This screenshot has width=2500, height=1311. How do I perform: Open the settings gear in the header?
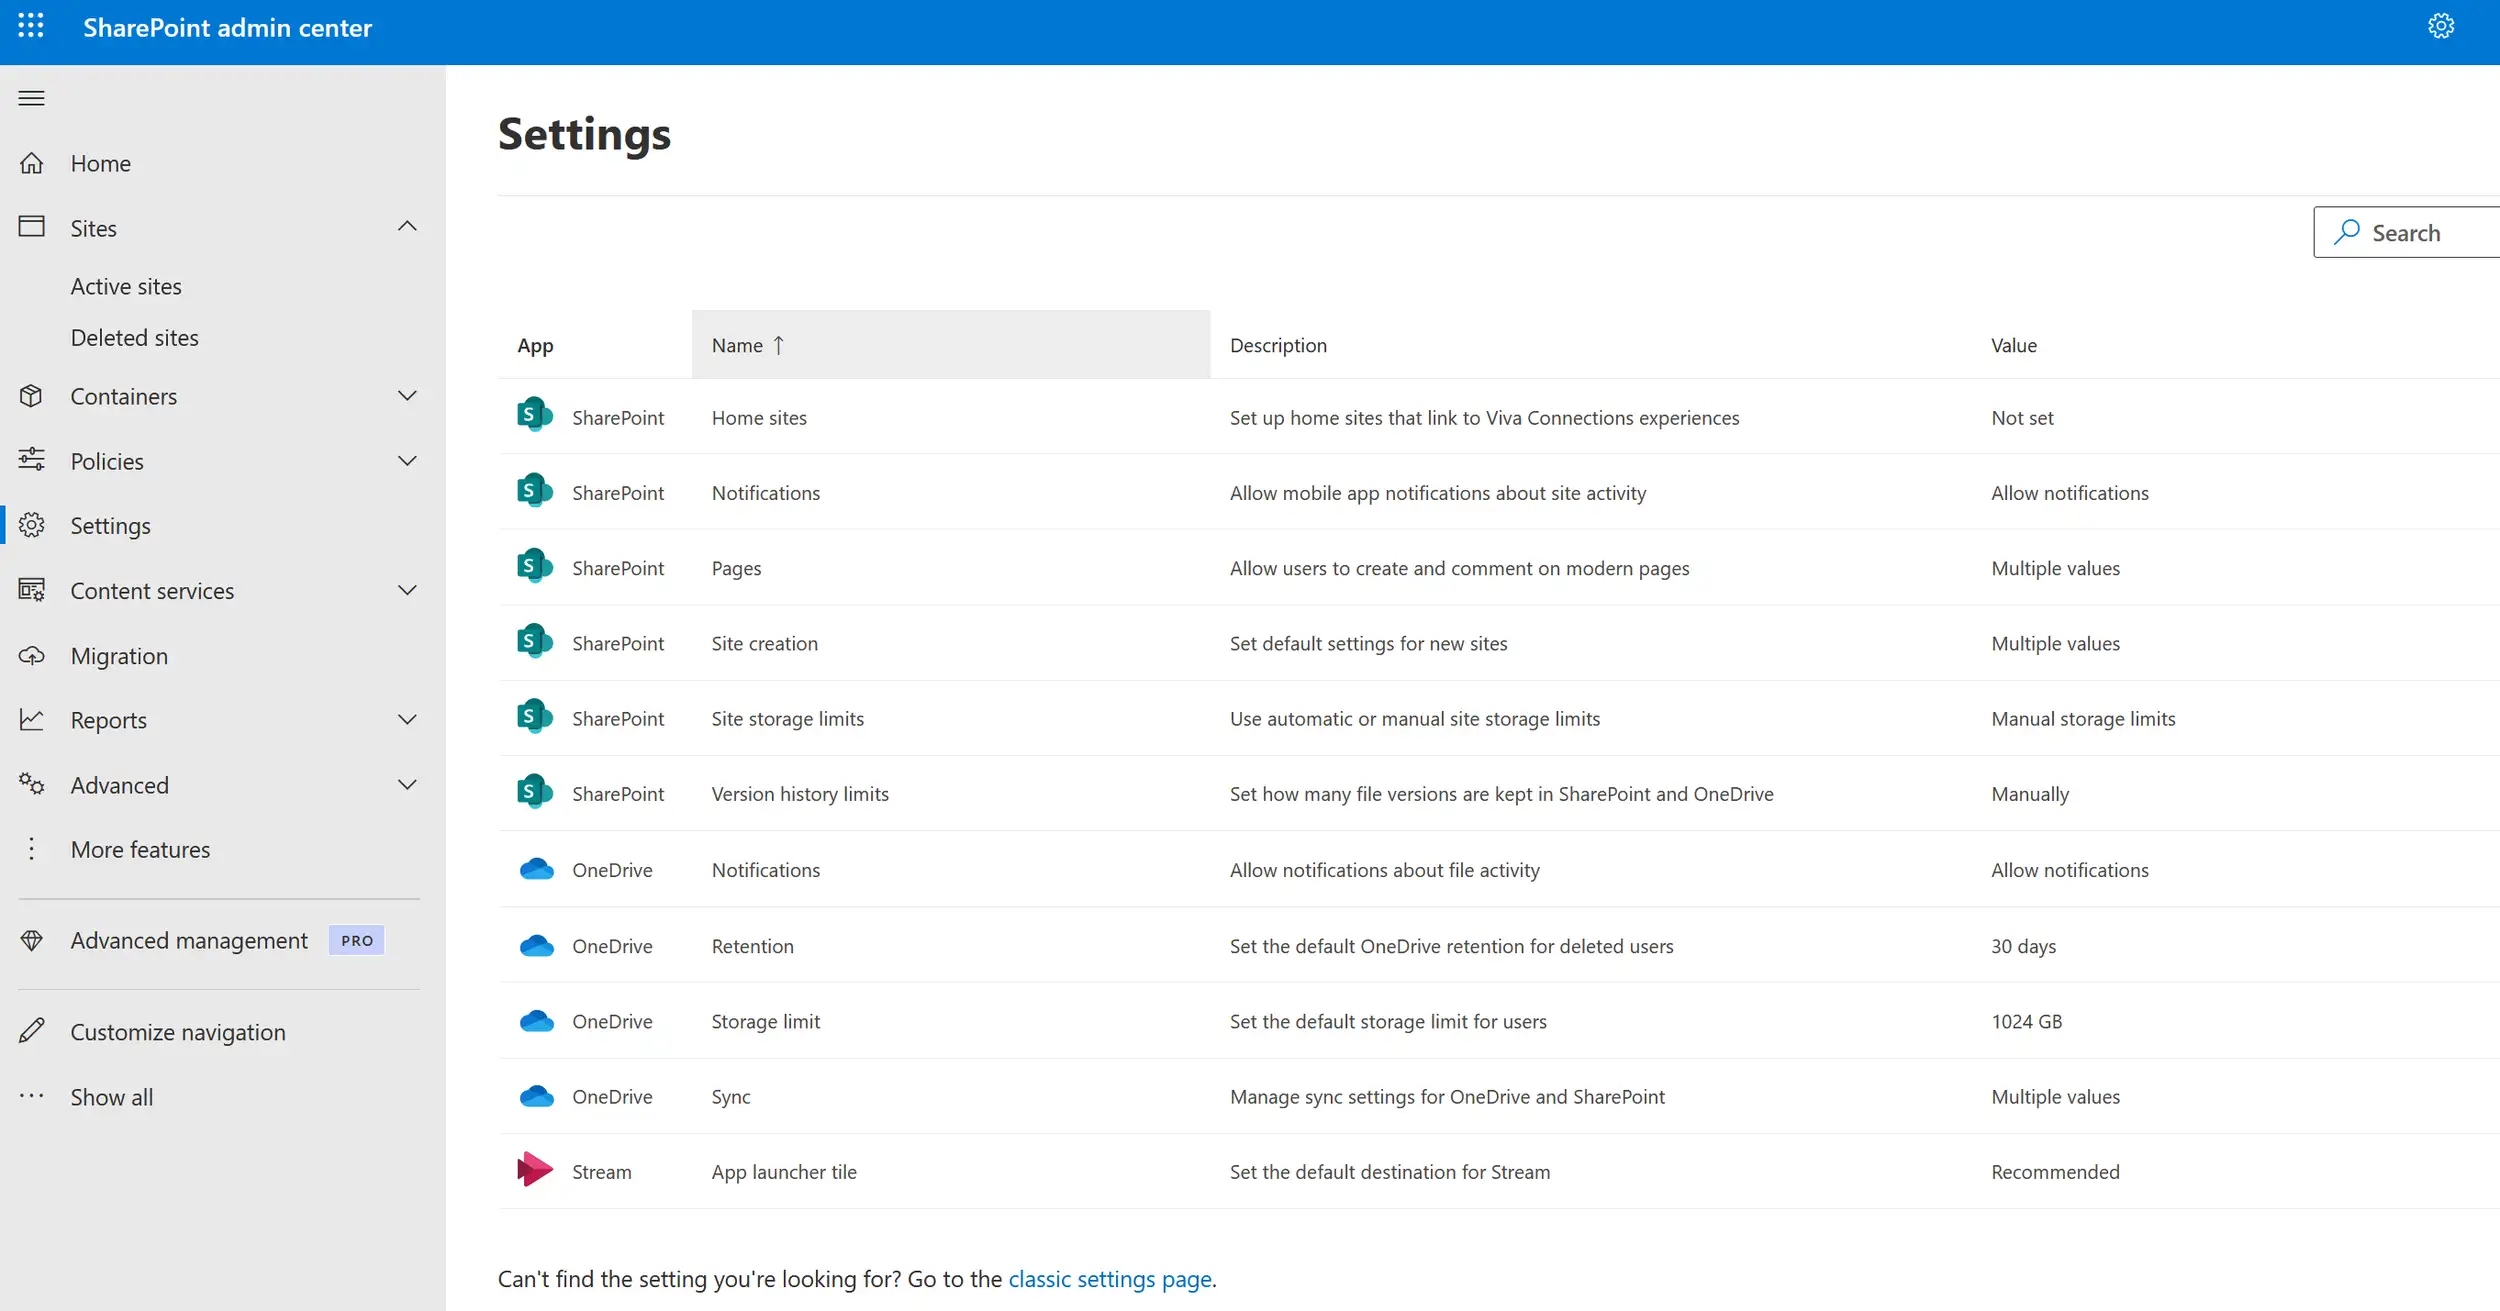2441,26
